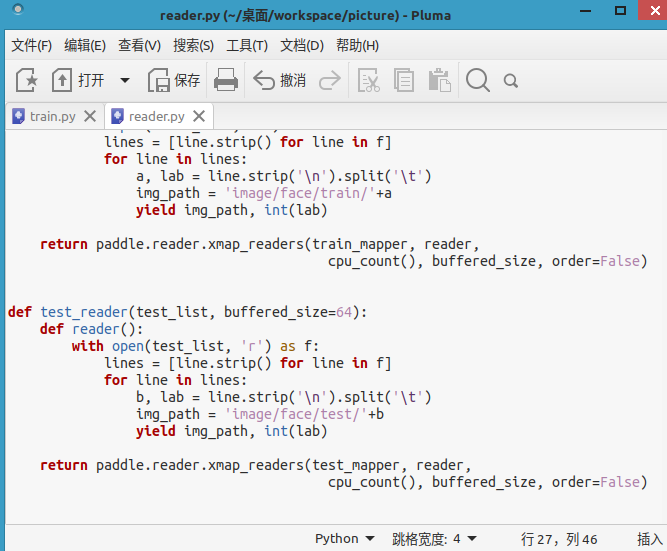Viewport: 667px width, 551px height.
Task: Click the train_mapper return statement line
Action: [259, 244]
